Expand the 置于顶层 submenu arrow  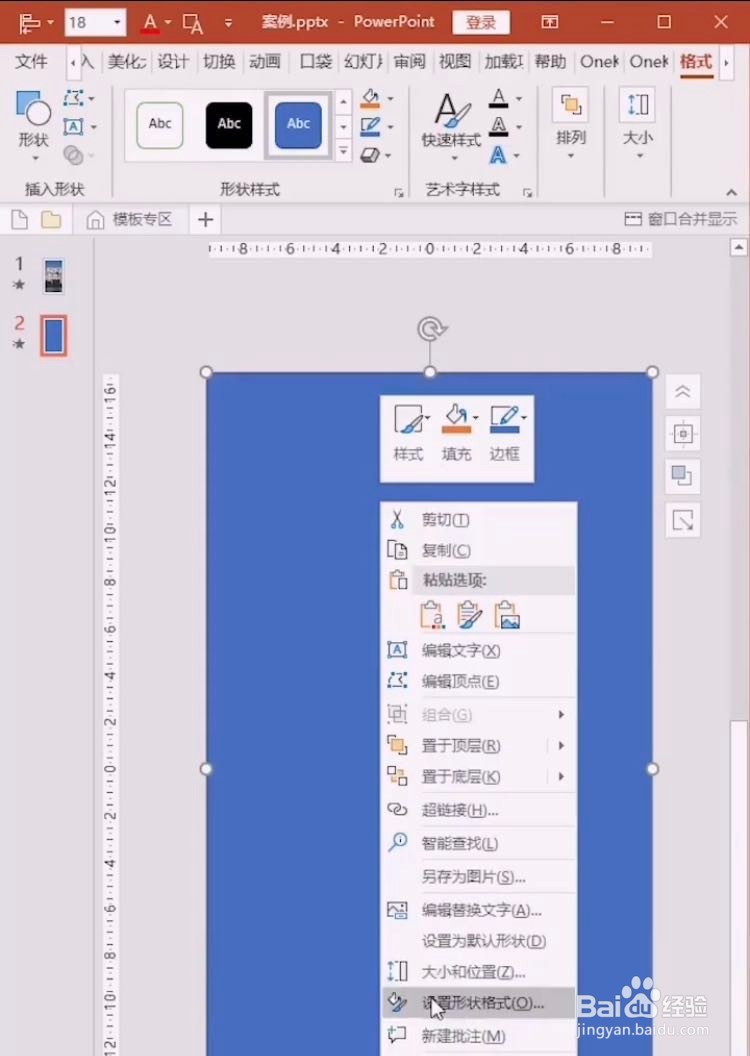tap(561, 746)
